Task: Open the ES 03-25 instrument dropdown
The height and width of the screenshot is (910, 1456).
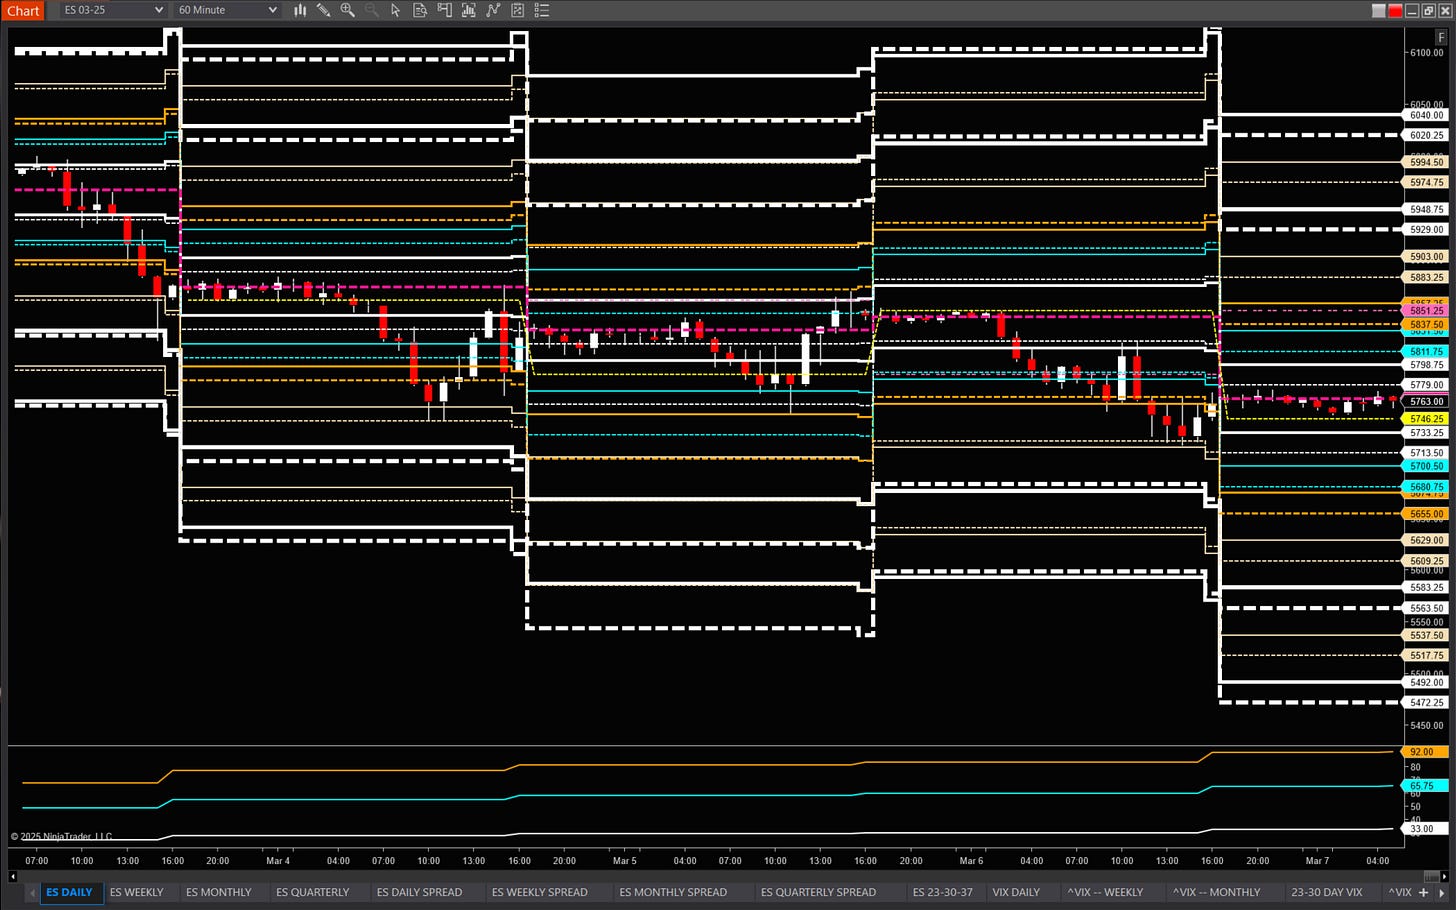Action: click(x=112, y=10)
